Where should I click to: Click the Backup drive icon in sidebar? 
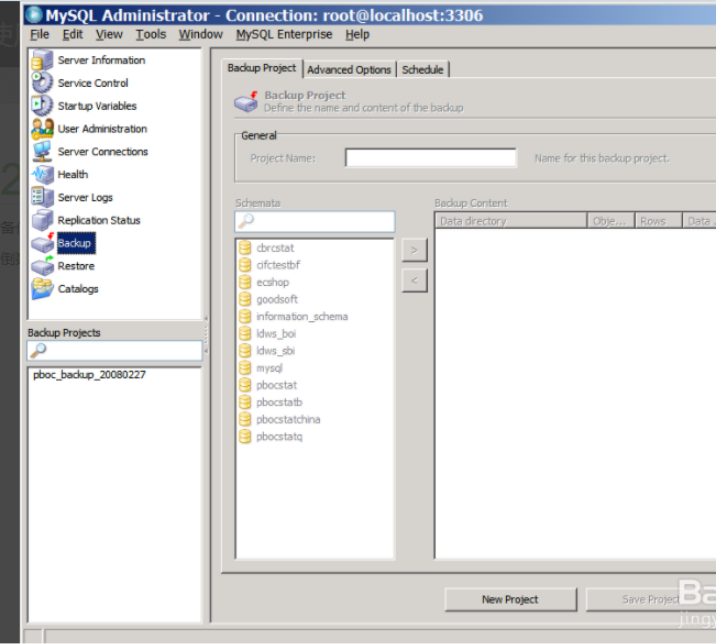pos(42,243)
